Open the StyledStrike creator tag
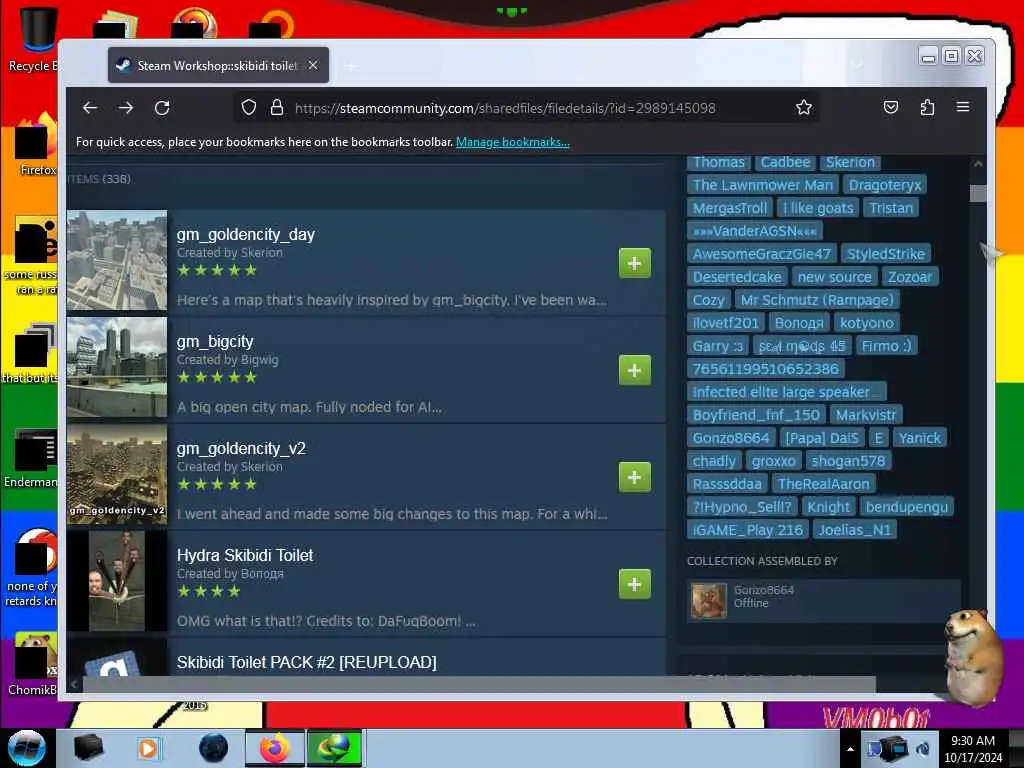 [886, 253]
